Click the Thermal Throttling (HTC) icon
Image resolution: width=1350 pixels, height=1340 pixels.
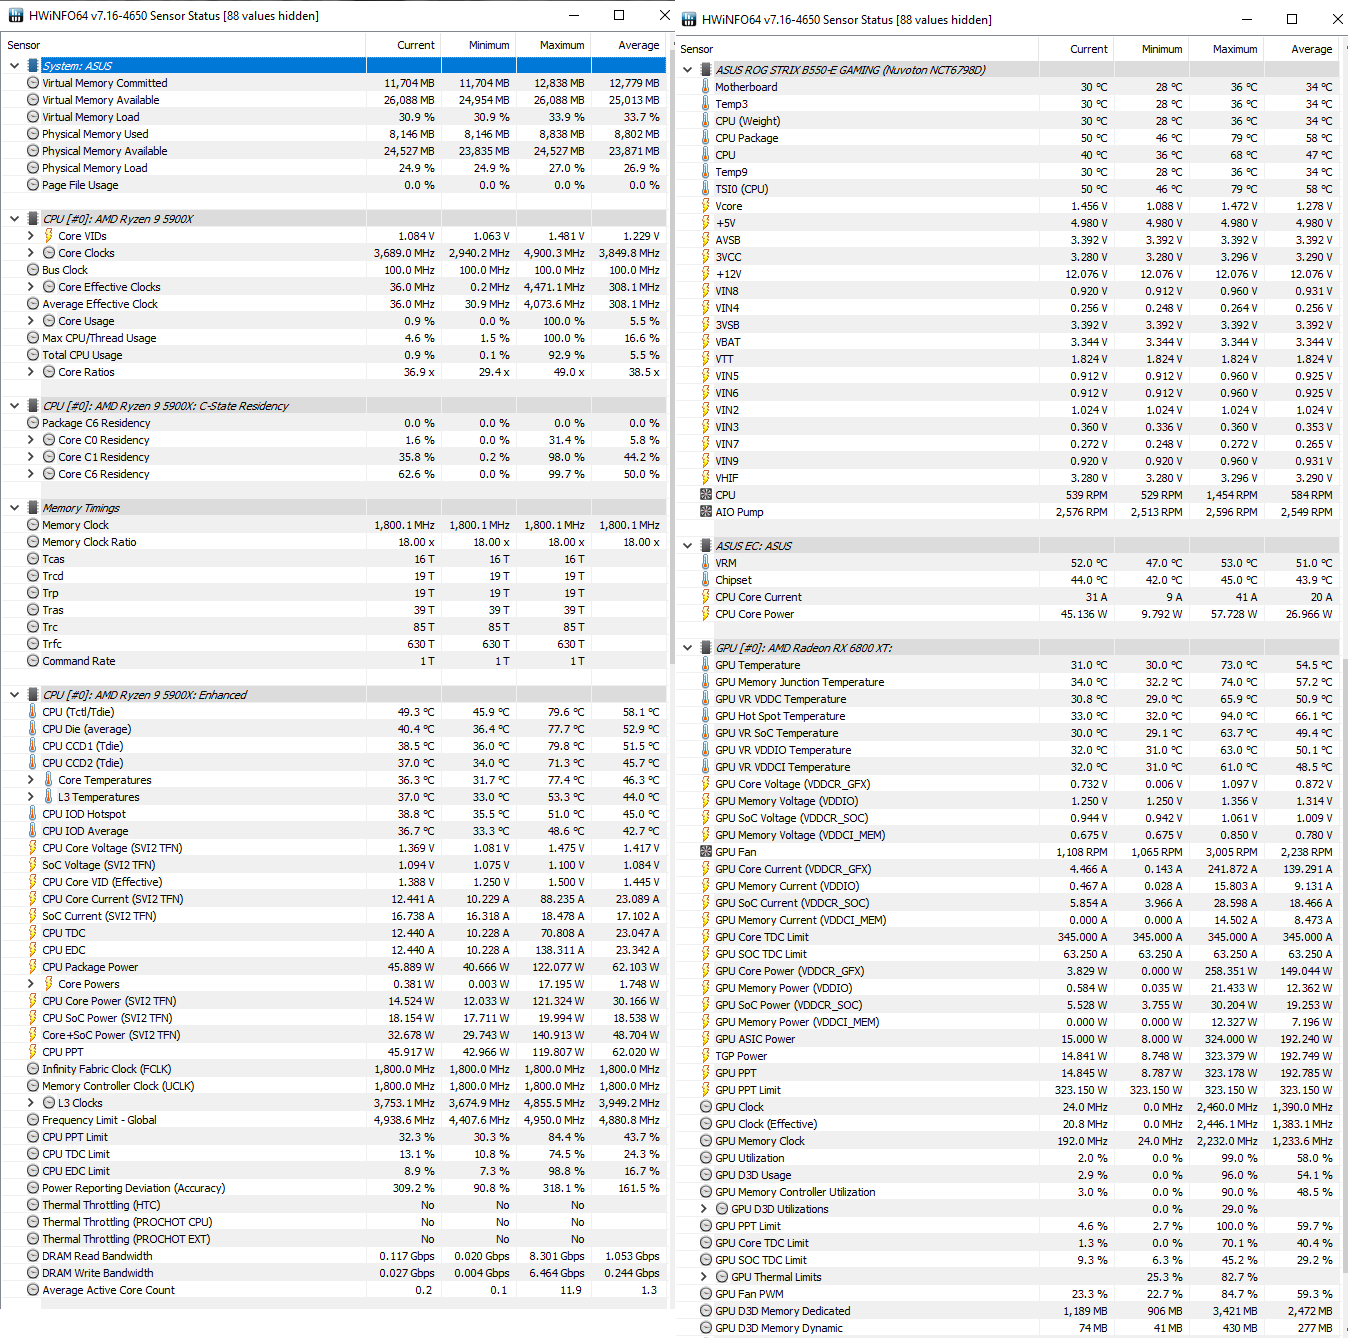(x=33, y=1205)
